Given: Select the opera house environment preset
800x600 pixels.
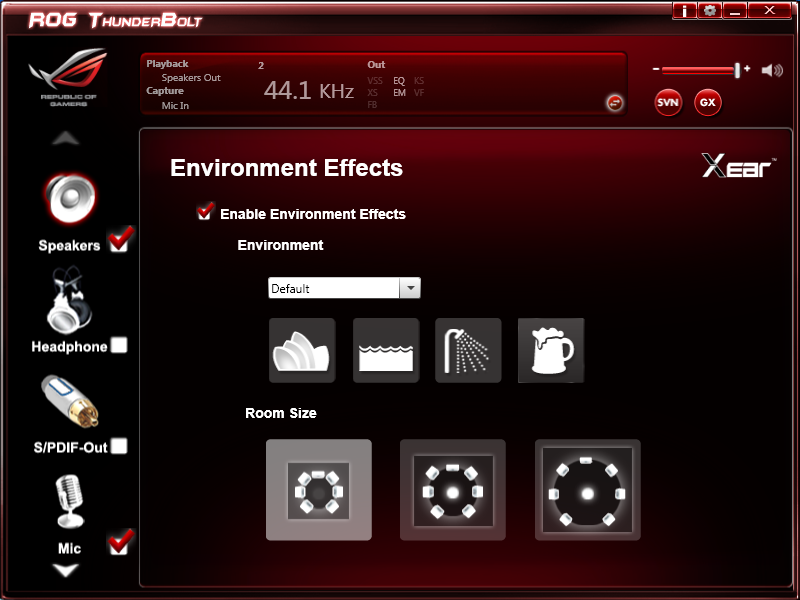Looking at the screenshot, I should [x=302, y=351].
